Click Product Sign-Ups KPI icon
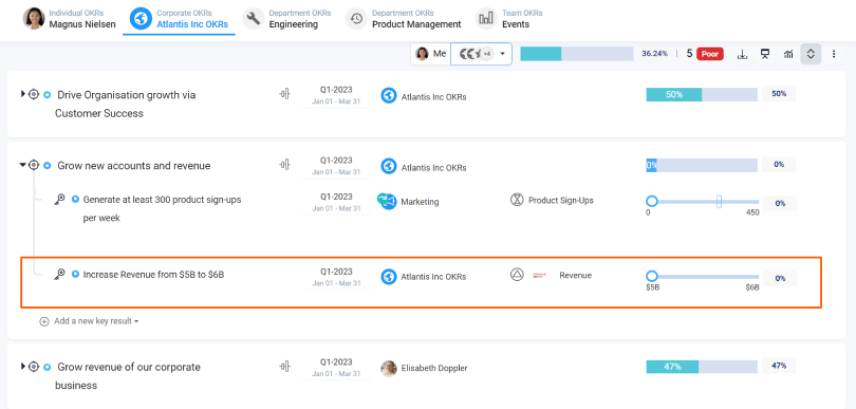856x409 pixels. click(x=517, y=200)
